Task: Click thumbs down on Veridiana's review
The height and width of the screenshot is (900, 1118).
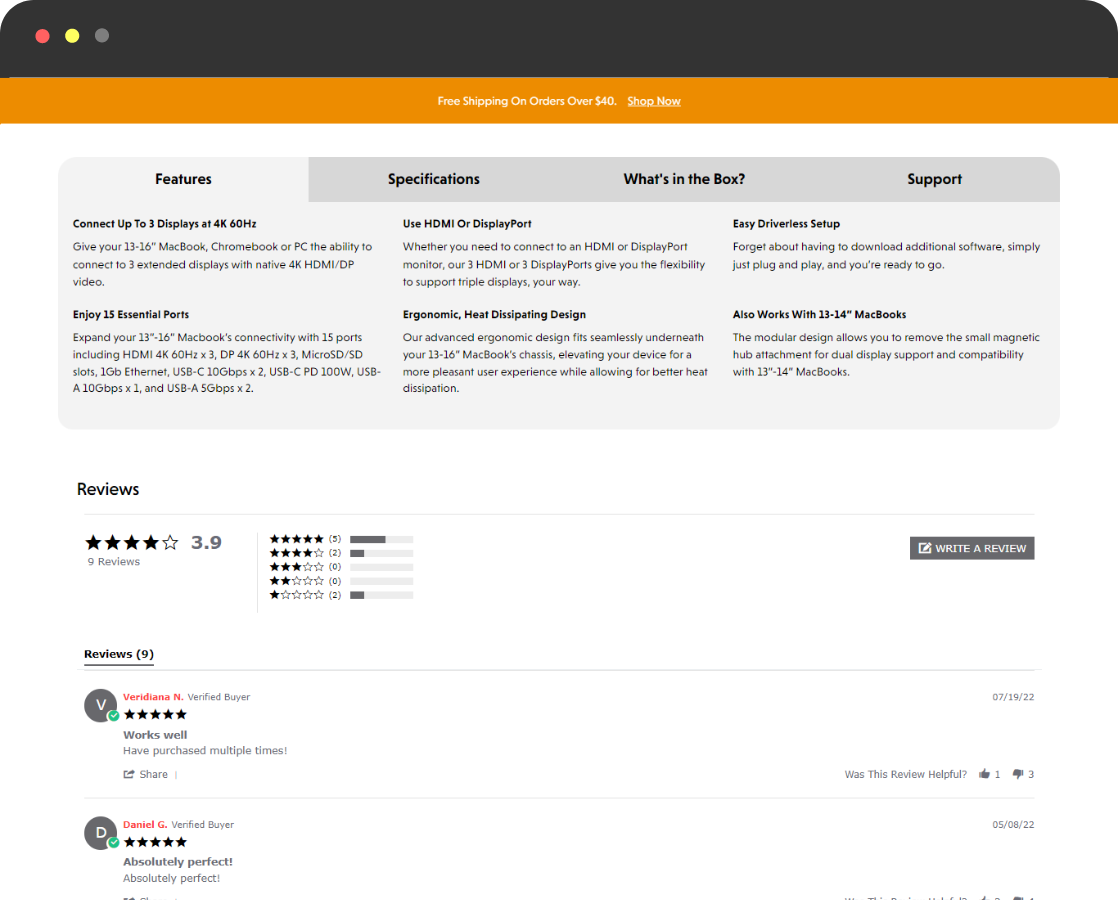Action: (x=1017, y=774)
